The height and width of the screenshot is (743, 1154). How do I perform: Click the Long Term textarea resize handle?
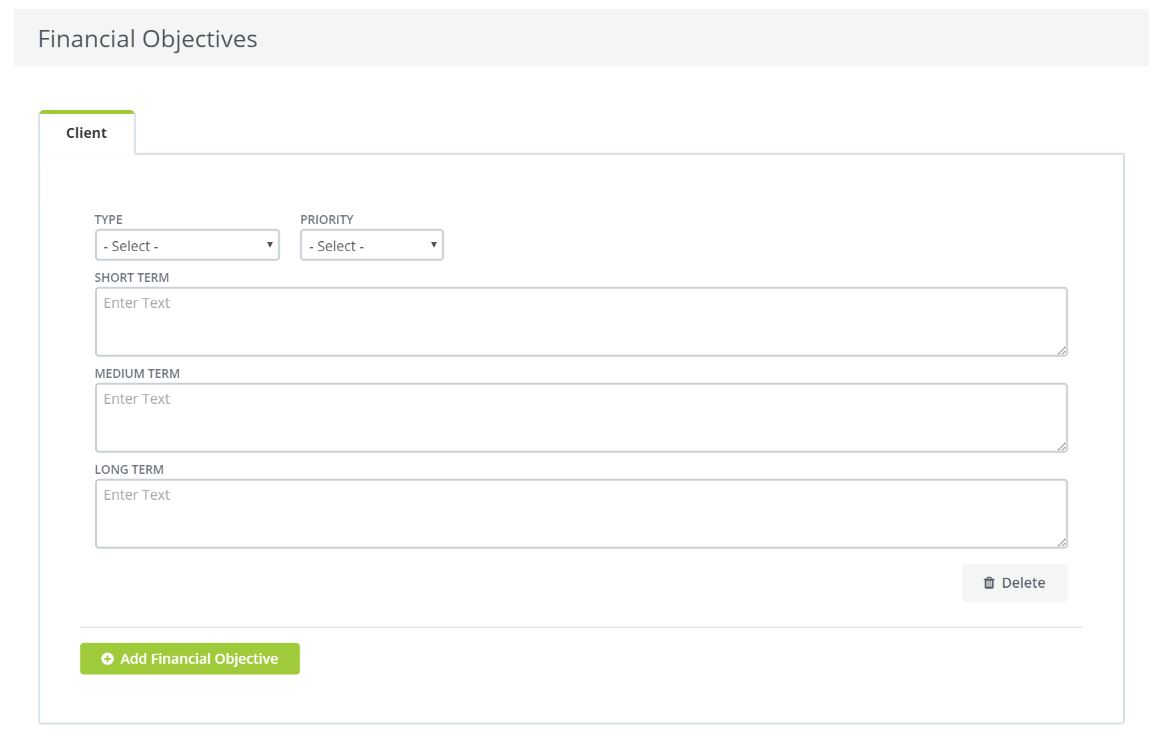(1061, 542)
